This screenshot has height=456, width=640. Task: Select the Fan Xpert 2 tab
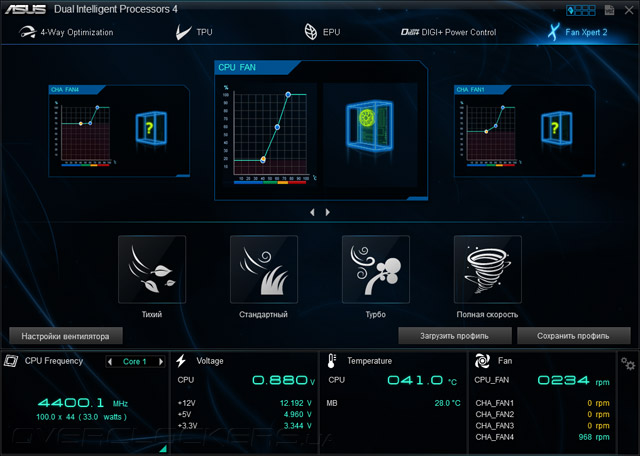tap(578, 32)
